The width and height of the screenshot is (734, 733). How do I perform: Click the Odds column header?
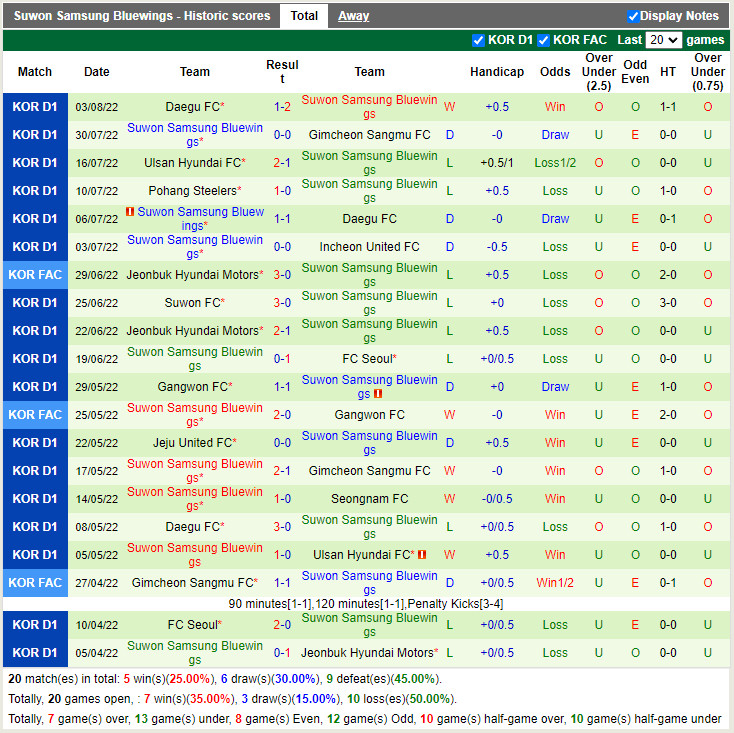[x=555, y=72]
